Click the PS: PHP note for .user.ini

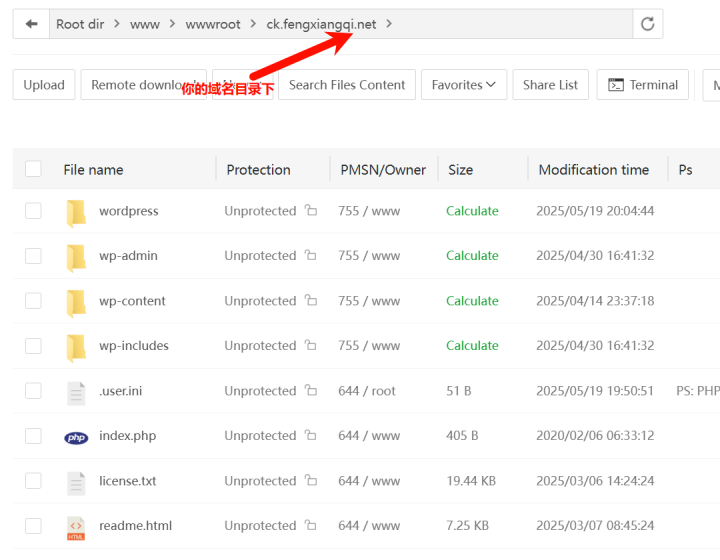click(698, 391)
